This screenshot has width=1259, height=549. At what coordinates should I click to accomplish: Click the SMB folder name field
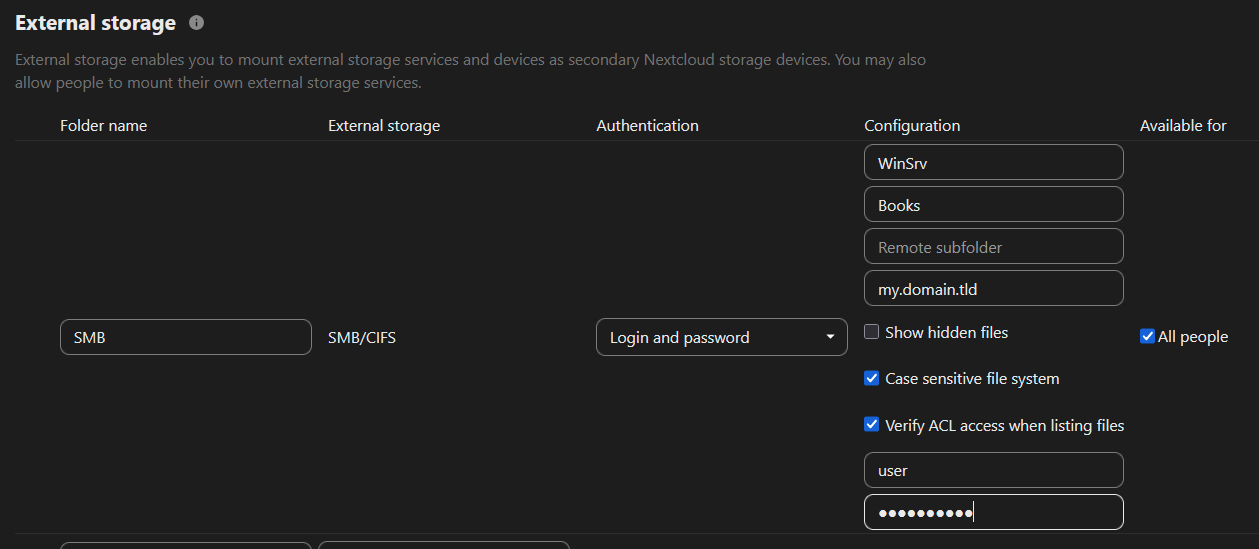186,337
